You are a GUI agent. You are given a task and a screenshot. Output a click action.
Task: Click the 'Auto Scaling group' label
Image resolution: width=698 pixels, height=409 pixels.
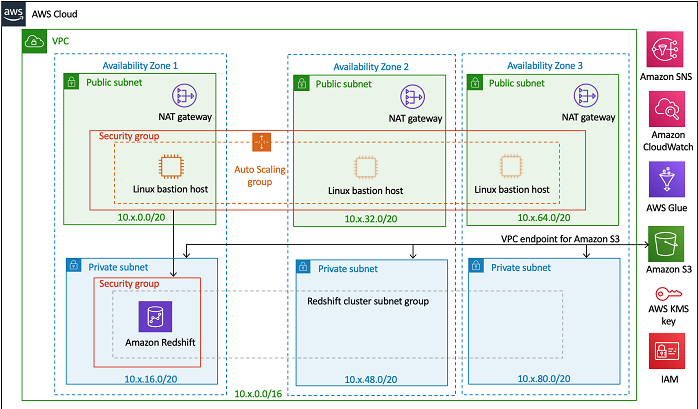[260, 176]
